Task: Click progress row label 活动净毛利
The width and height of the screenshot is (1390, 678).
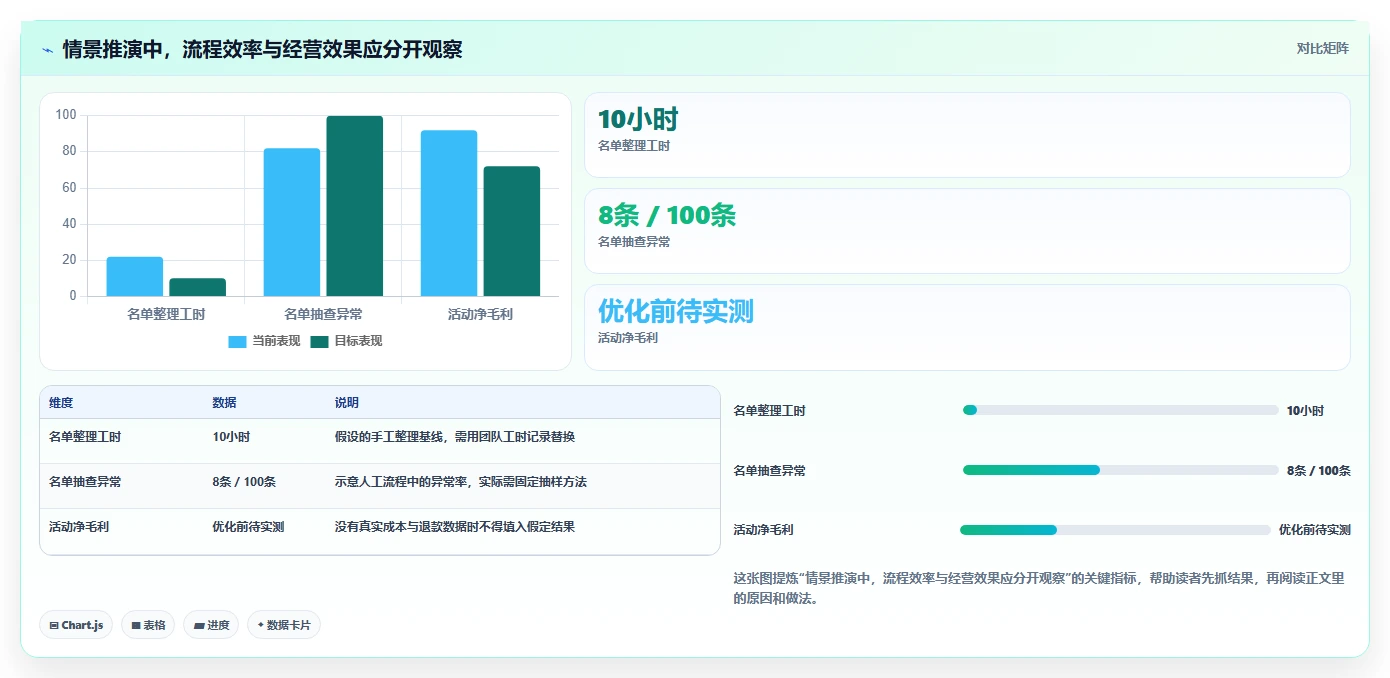Action: click(x=763, y=530)
